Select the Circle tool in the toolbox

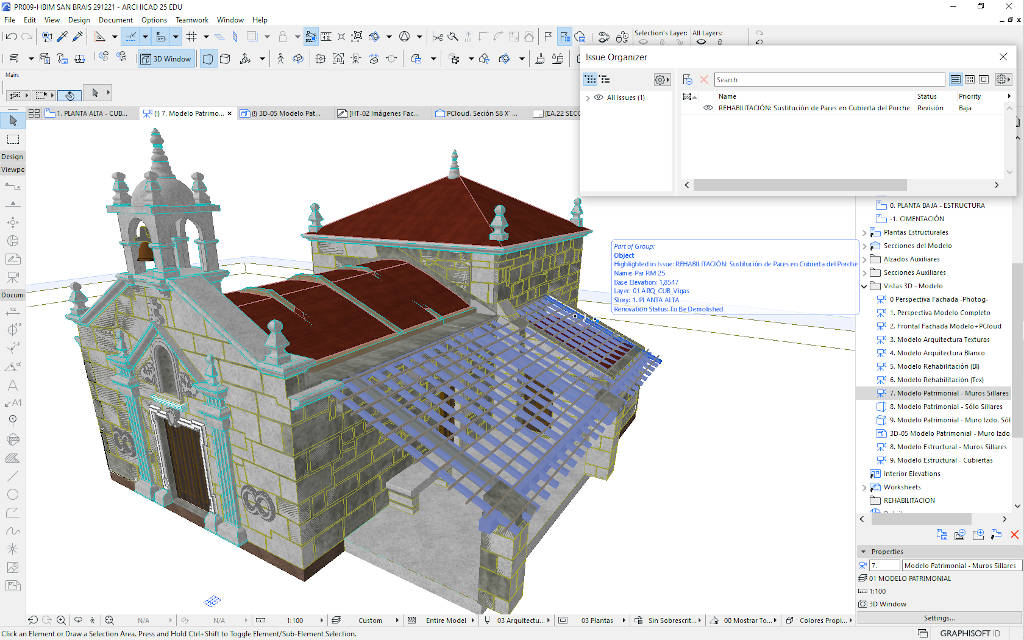[x=13, y=494]
